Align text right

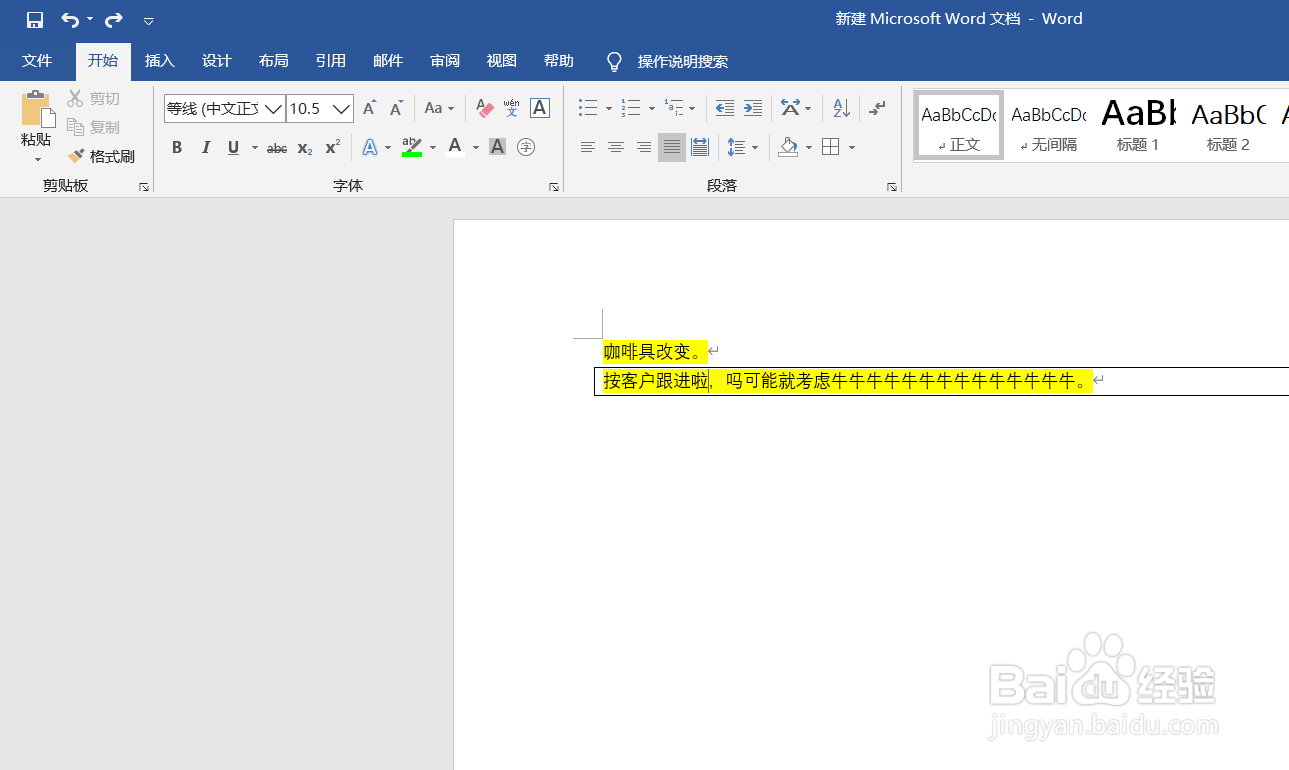coord(644,148)
